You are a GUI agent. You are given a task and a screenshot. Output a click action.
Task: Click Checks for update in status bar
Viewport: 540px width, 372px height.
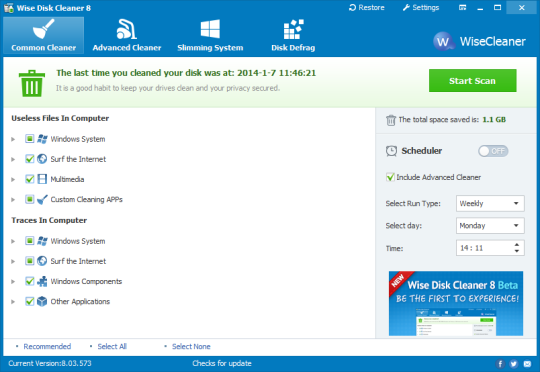click(222, 363)
